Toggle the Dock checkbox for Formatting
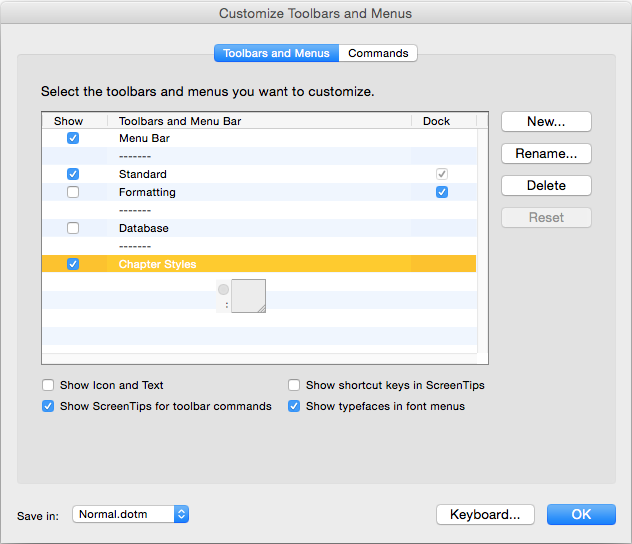The image size is (632, 544). pos(442,192)
